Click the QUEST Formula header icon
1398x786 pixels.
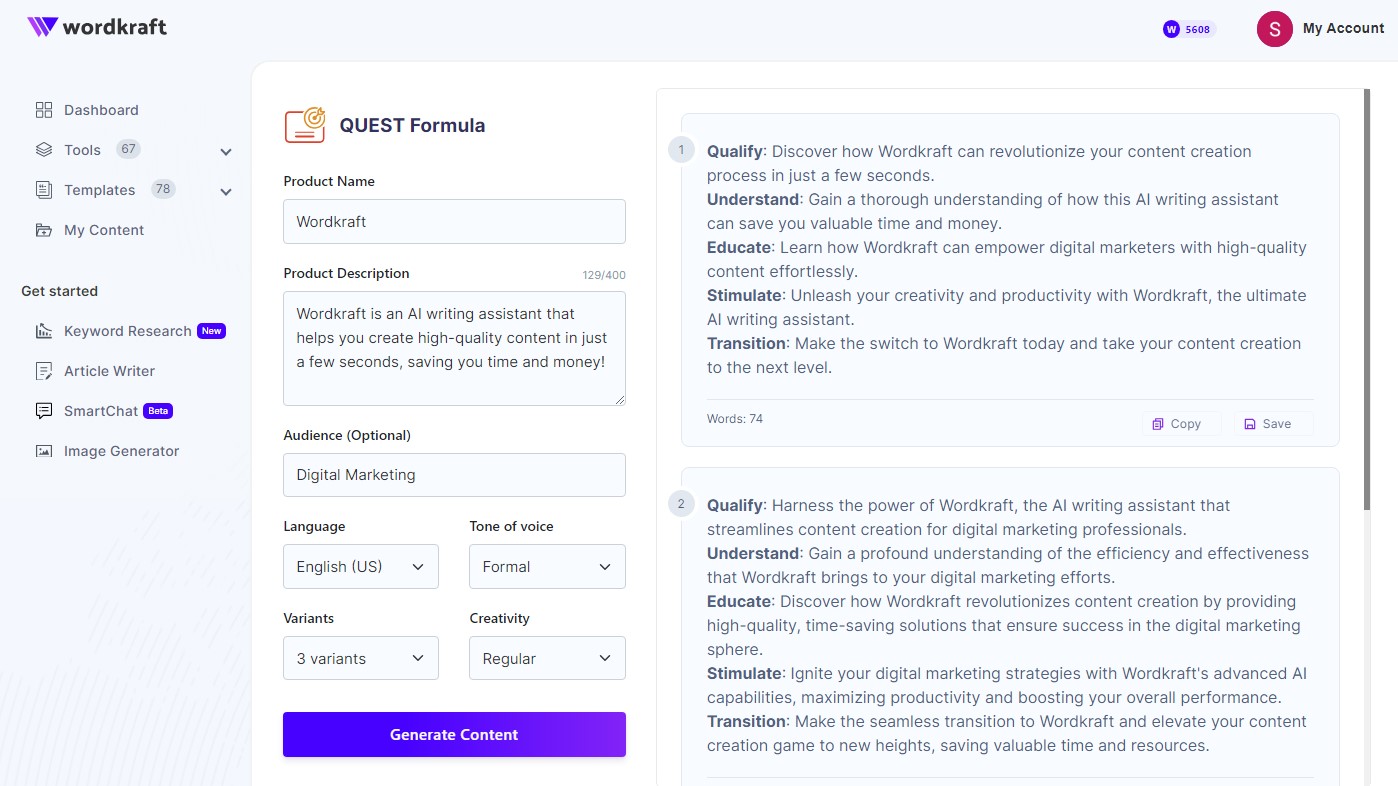[x=304, y=124]
